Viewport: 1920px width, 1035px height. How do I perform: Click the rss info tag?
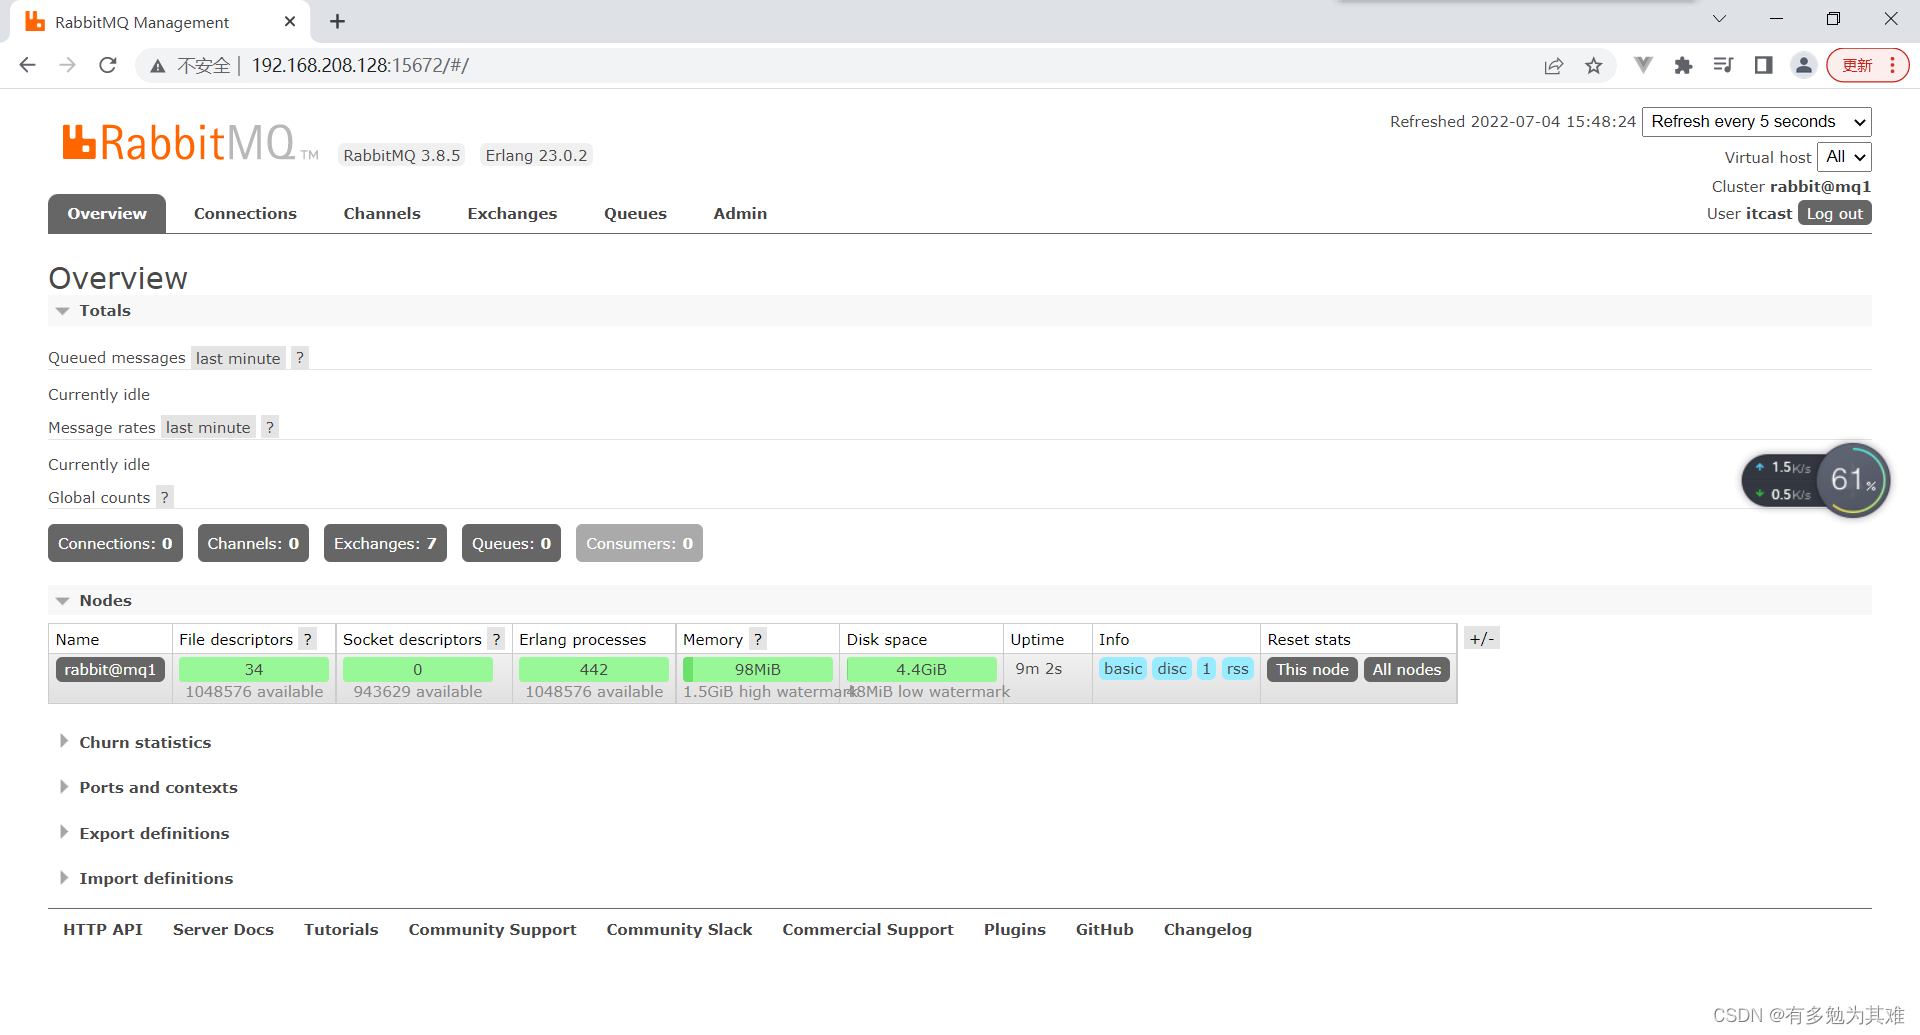tap(1237, 668)
